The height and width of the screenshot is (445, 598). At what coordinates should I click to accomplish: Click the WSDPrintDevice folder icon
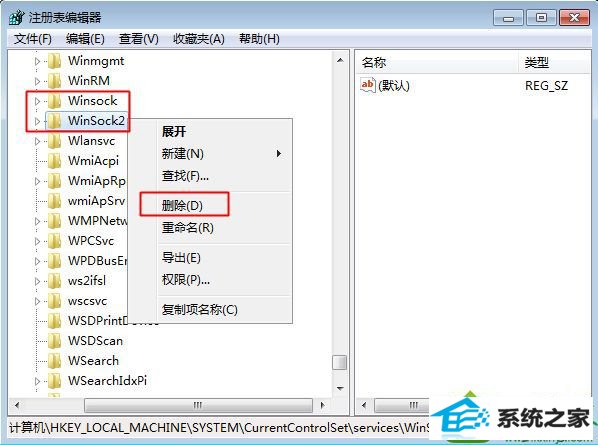[x=54, y=321]
